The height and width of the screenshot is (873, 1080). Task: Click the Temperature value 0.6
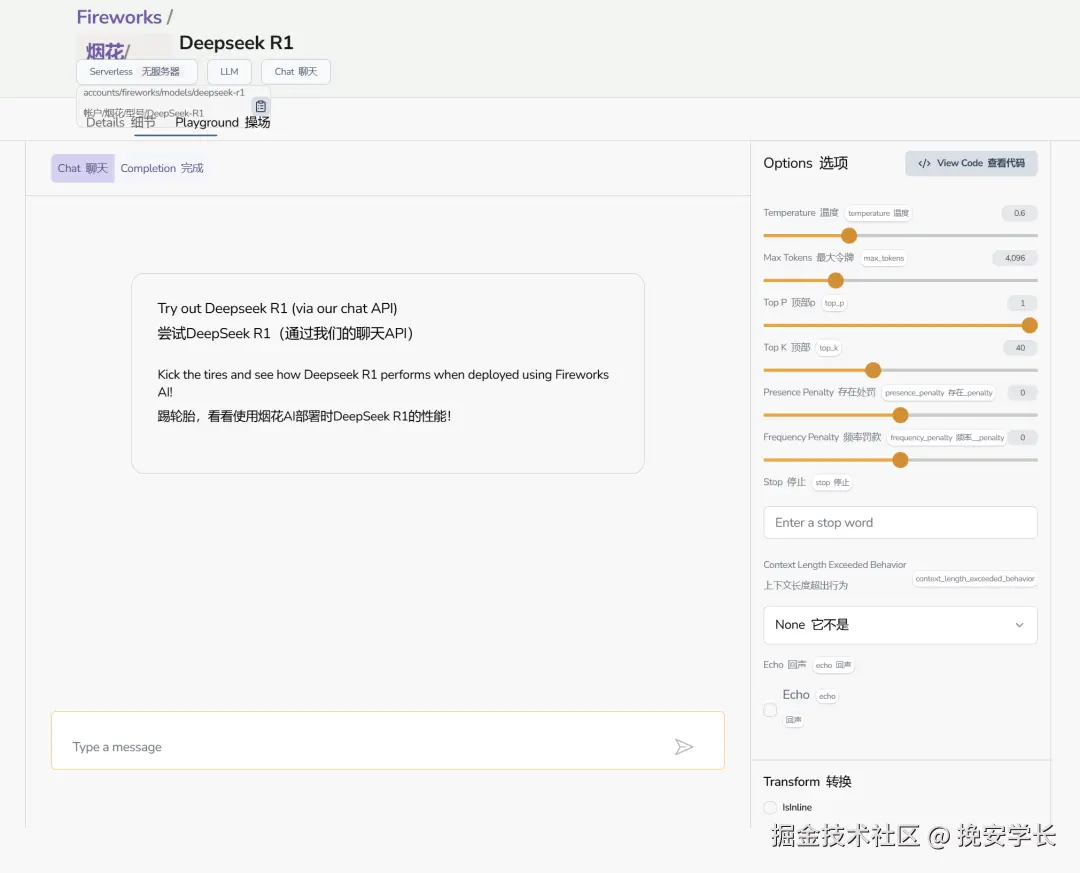click(x=1019, y=214)
